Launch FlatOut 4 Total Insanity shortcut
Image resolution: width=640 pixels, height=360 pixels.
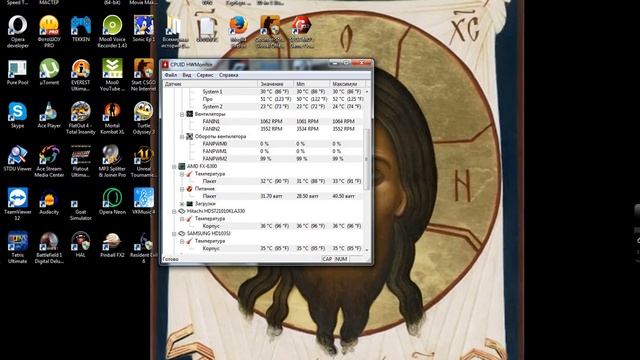tap(81, 118)
